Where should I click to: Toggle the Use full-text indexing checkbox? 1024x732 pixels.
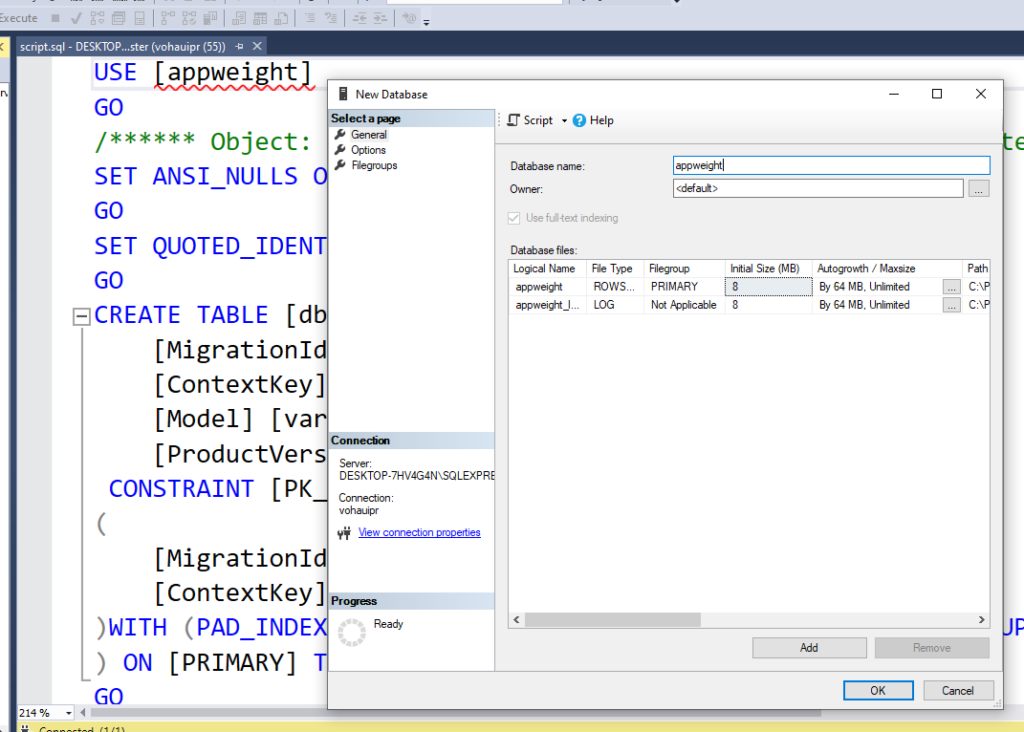(x=515, y=218)
